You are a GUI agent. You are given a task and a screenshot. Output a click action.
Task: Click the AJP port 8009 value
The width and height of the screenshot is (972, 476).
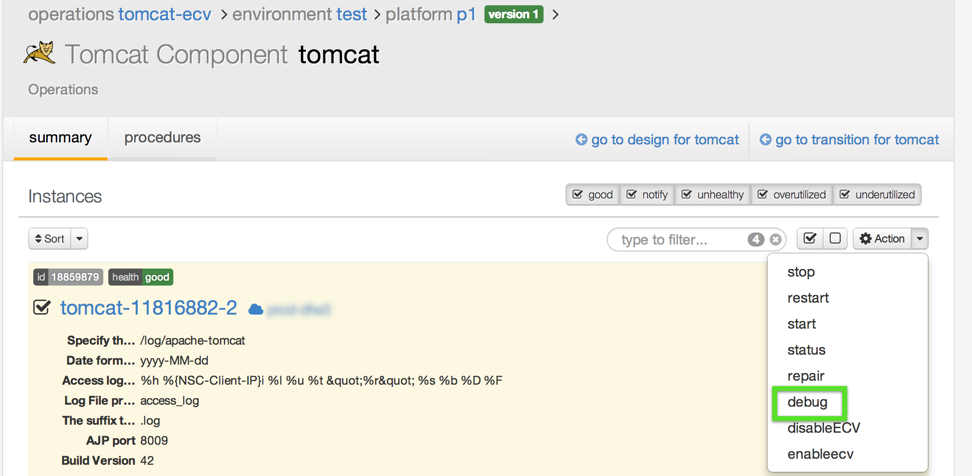point(154,441)
